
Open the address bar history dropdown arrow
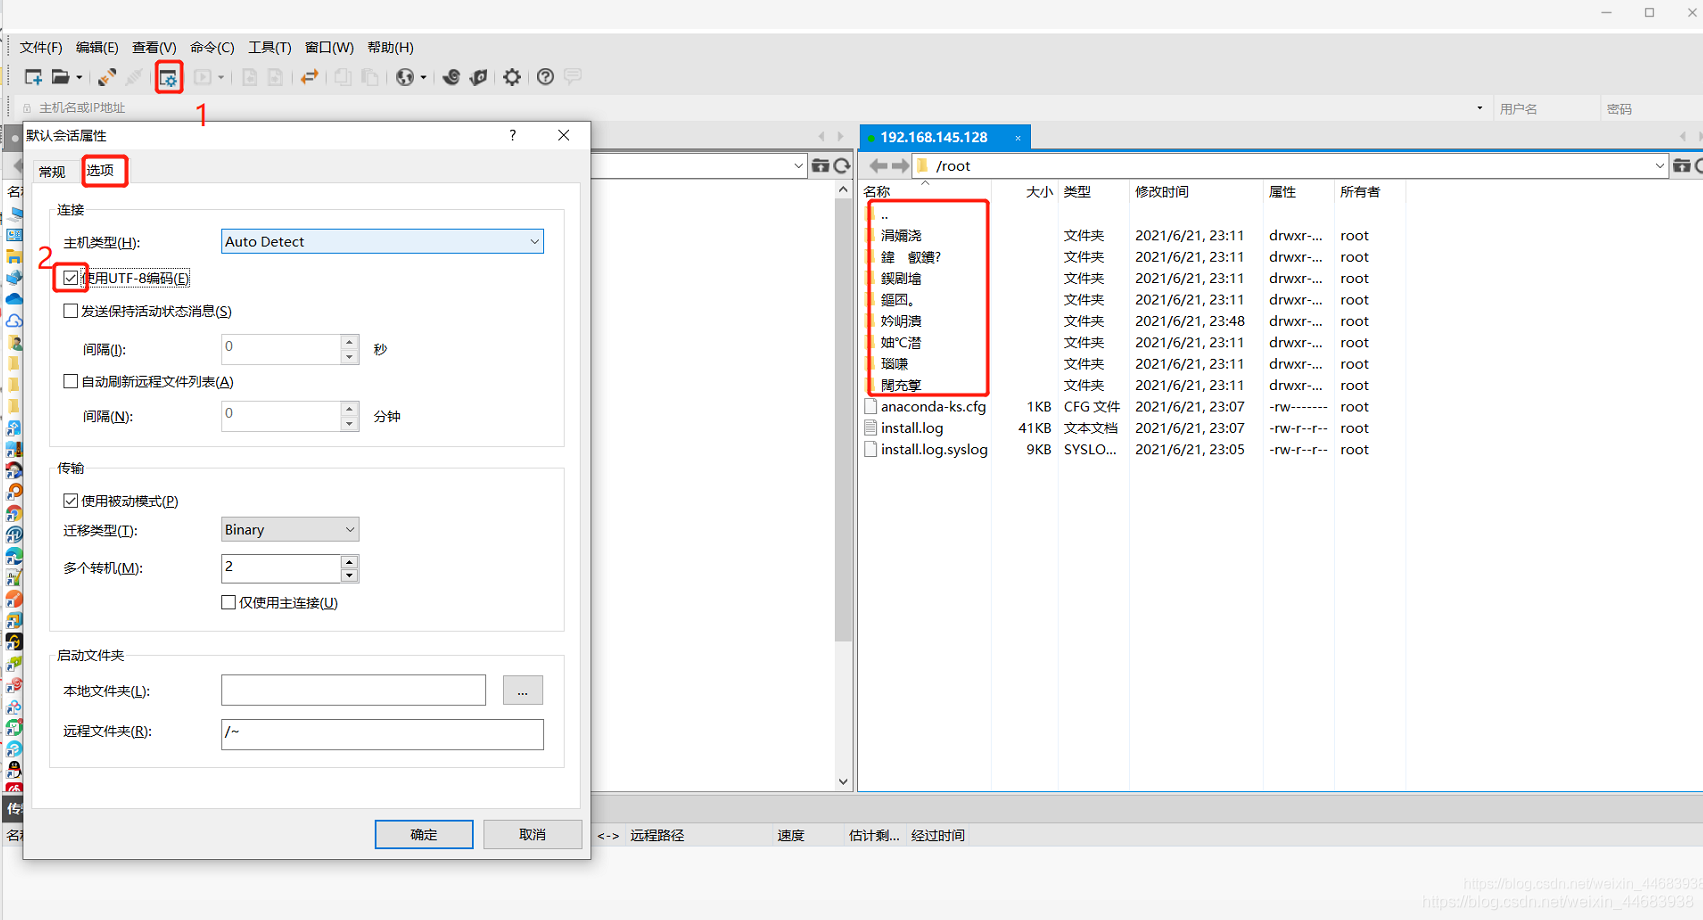coord(1480,108)
